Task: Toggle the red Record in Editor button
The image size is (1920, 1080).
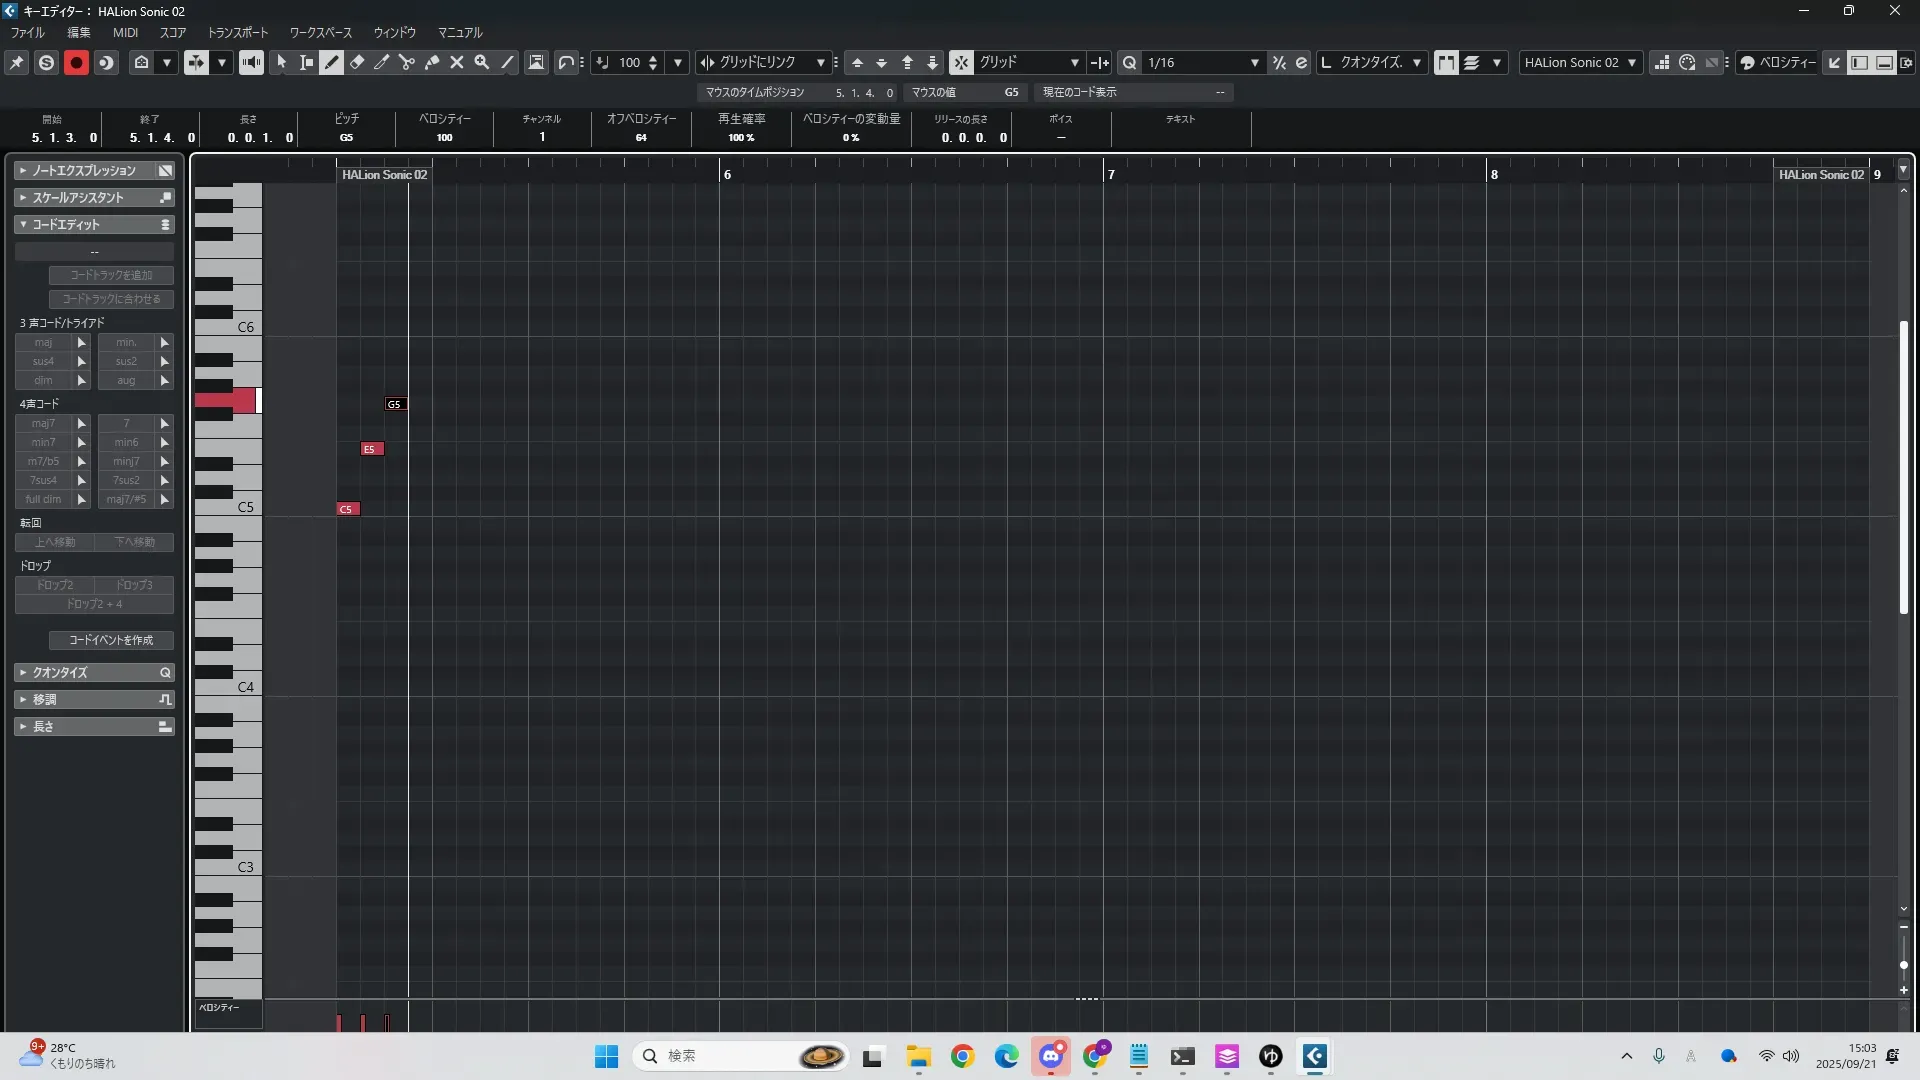Action: pyautogui.click(x=76, y=63)
